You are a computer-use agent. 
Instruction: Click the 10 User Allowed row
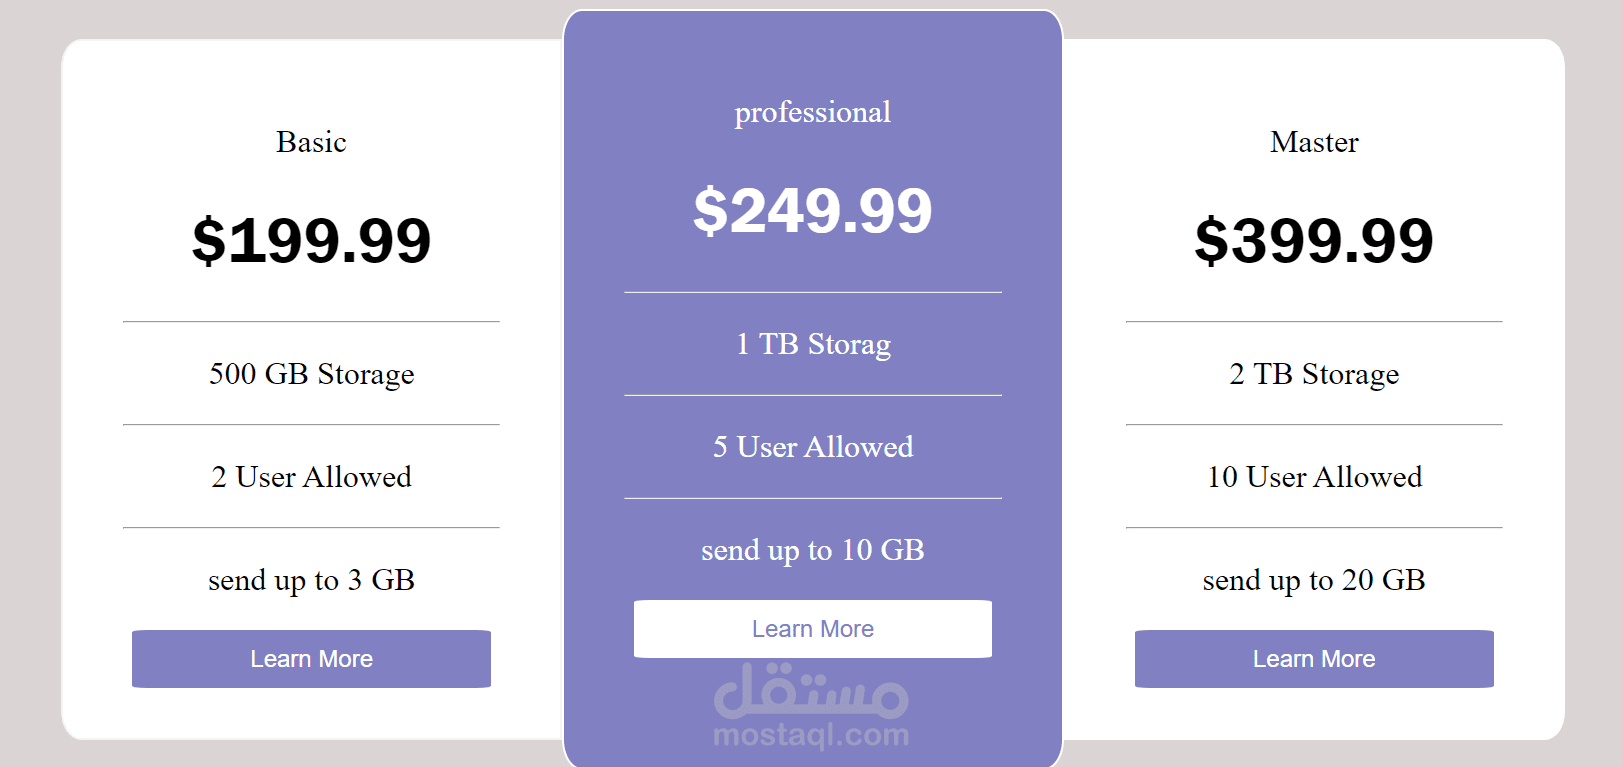1313,477
